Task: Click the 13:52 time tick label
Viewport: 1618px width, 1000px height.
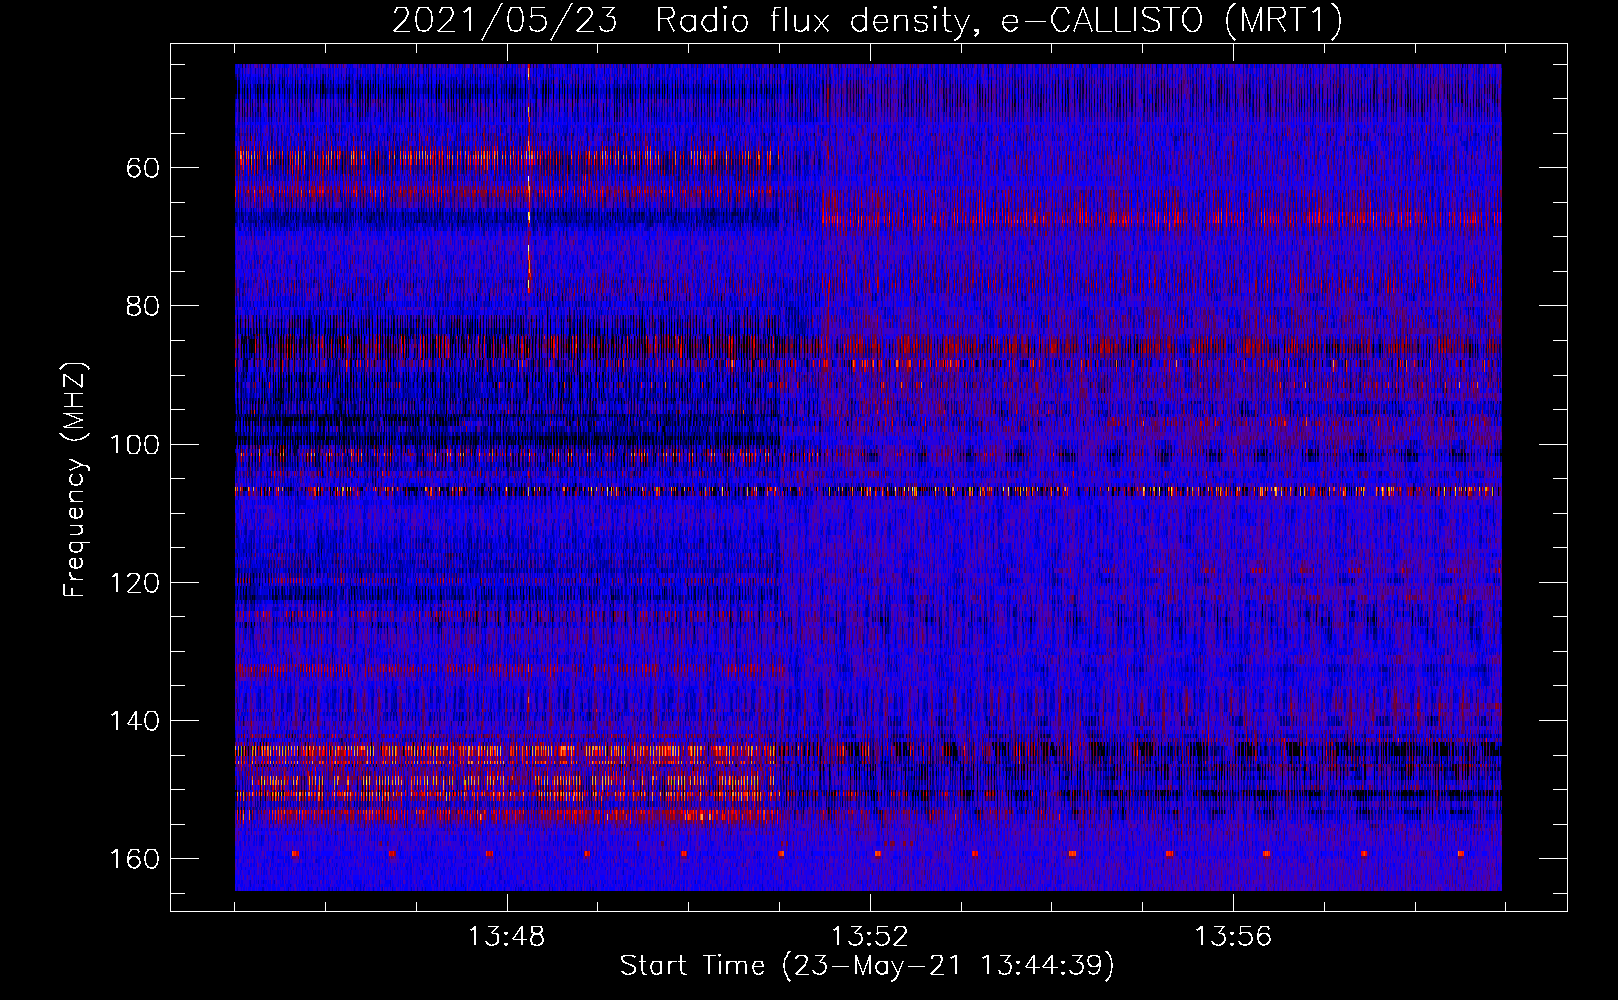Action: pos(870,936)
